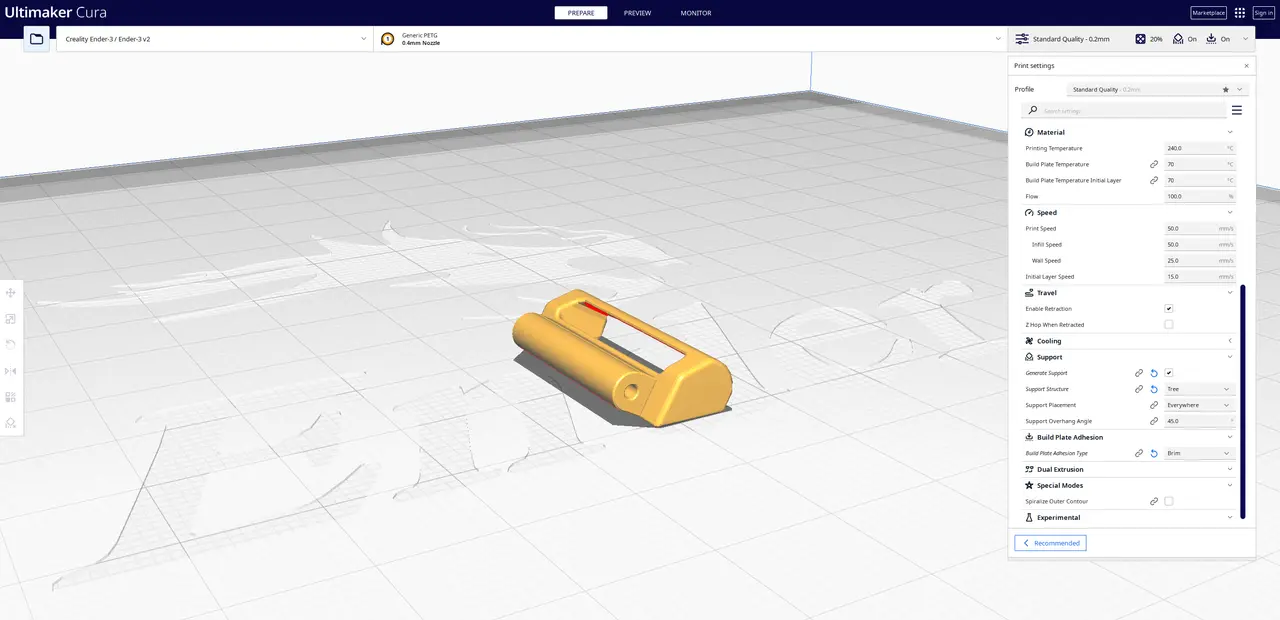Open the Marketplace

pos(1208,13)
